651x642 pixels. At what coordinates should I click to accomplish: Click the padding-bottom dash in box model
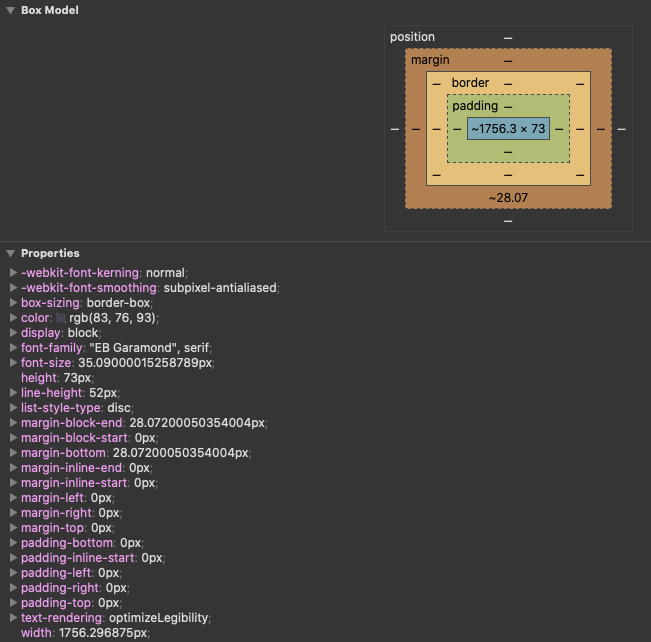(508, 152)
